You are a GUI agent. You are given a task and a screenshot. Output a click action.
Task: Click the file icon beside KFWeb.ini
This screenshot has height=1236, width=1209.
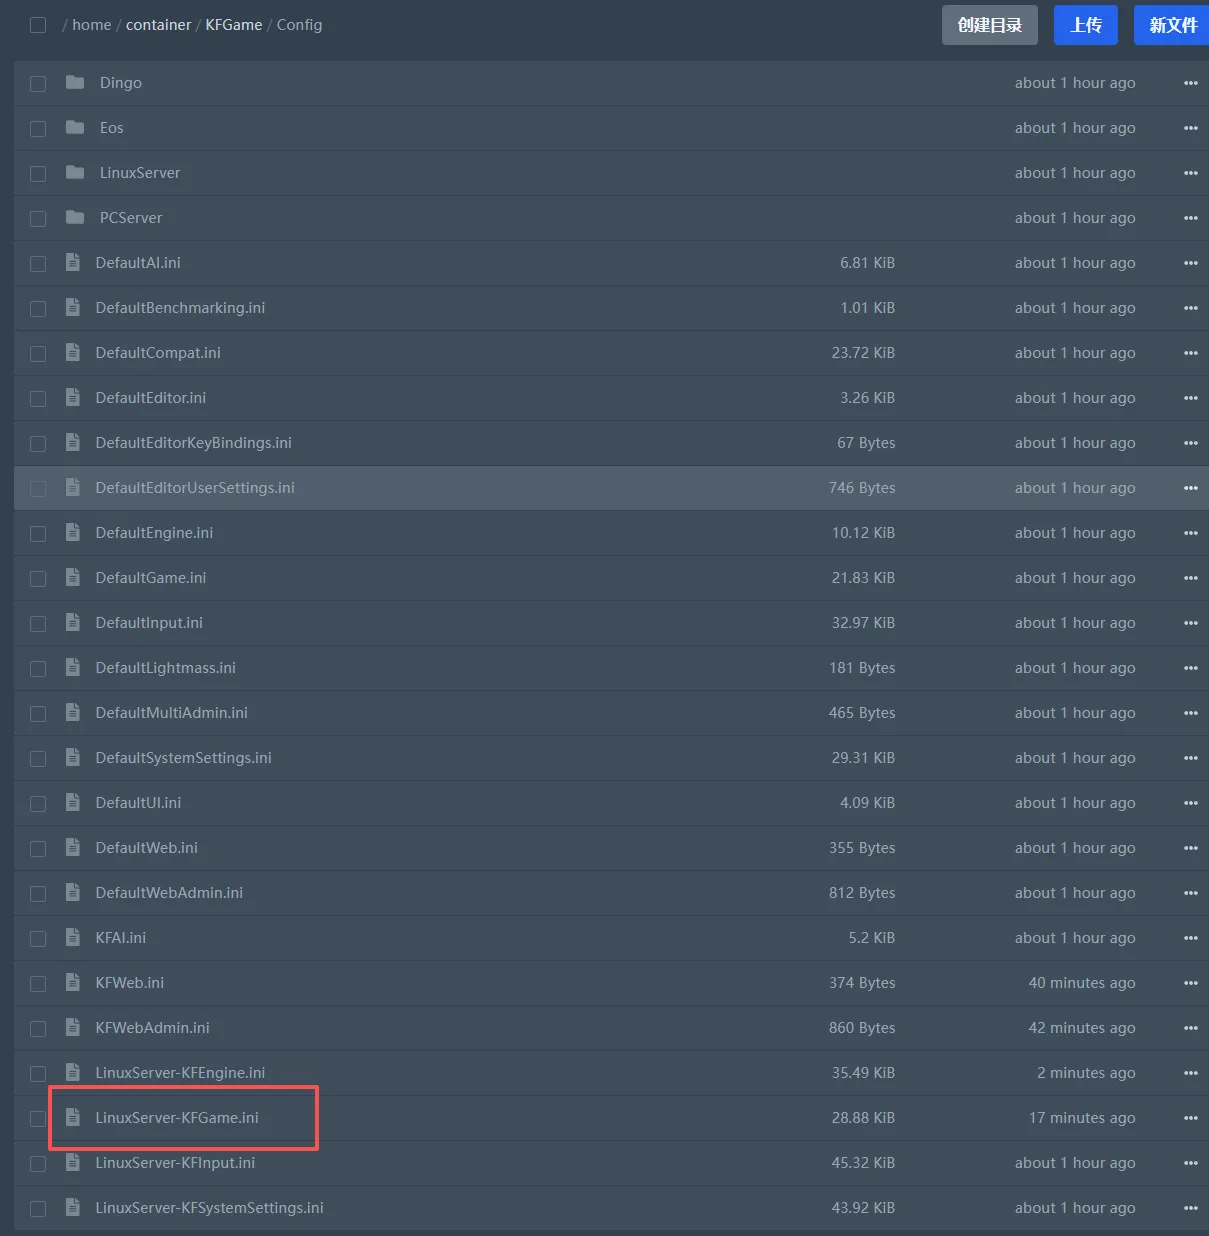(73, 983)
